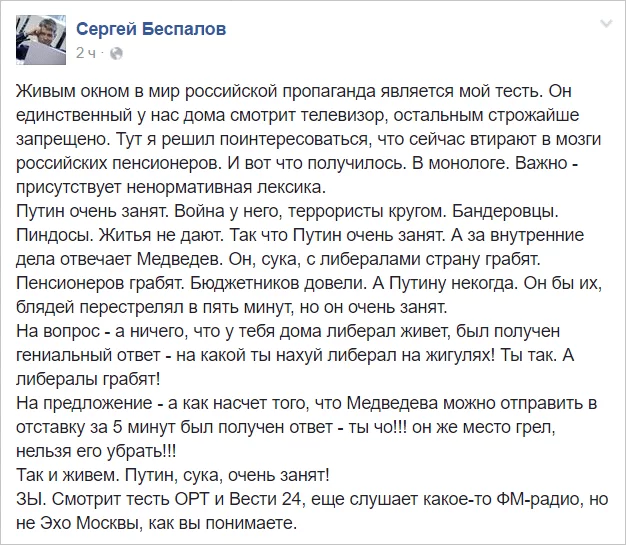The image size is (626, 545).
Task: Click the phrase "дела отвечает Медведев"
Action: pos(118,259)
